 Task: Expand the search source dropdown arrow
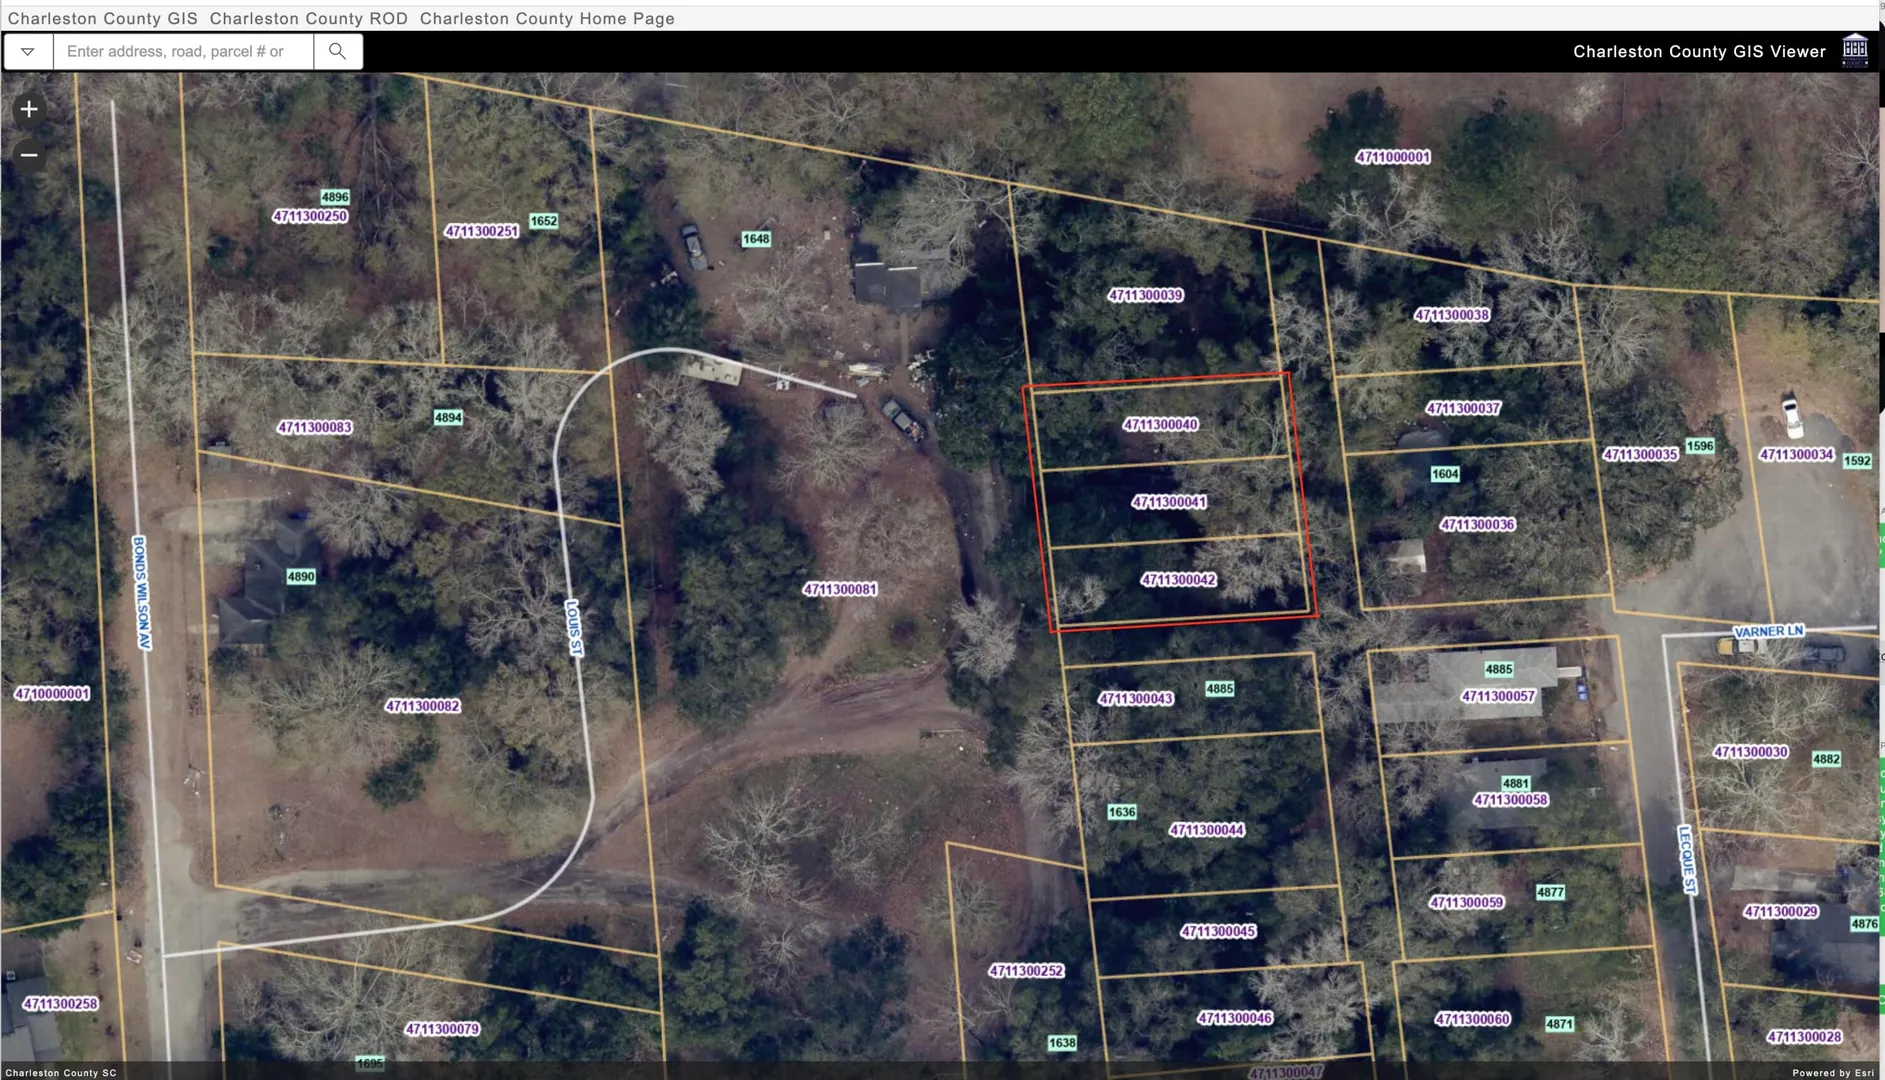pos(28,51)
